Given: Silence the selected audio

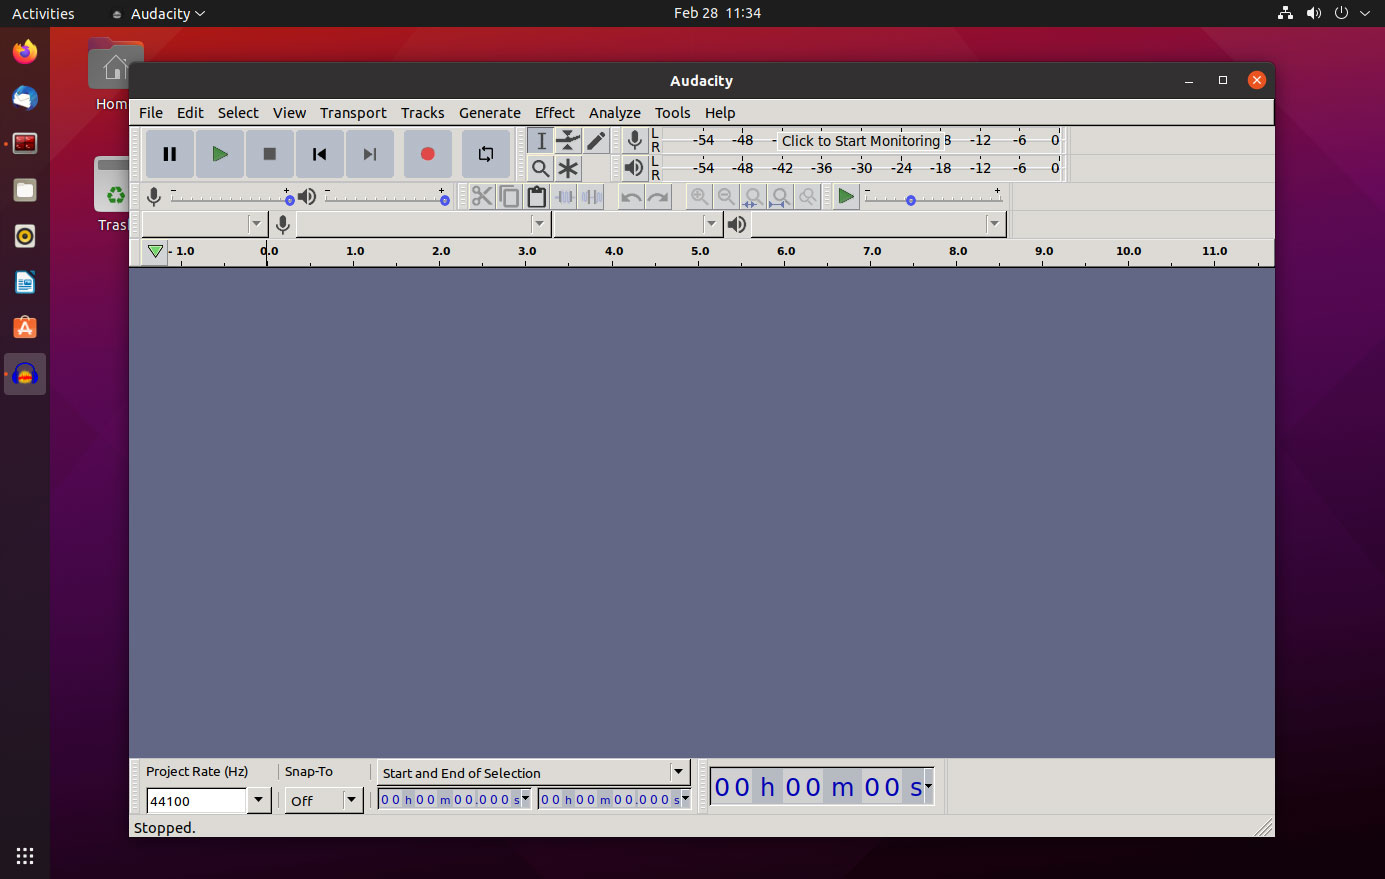Looking at the screenshot, I should 591,197.
